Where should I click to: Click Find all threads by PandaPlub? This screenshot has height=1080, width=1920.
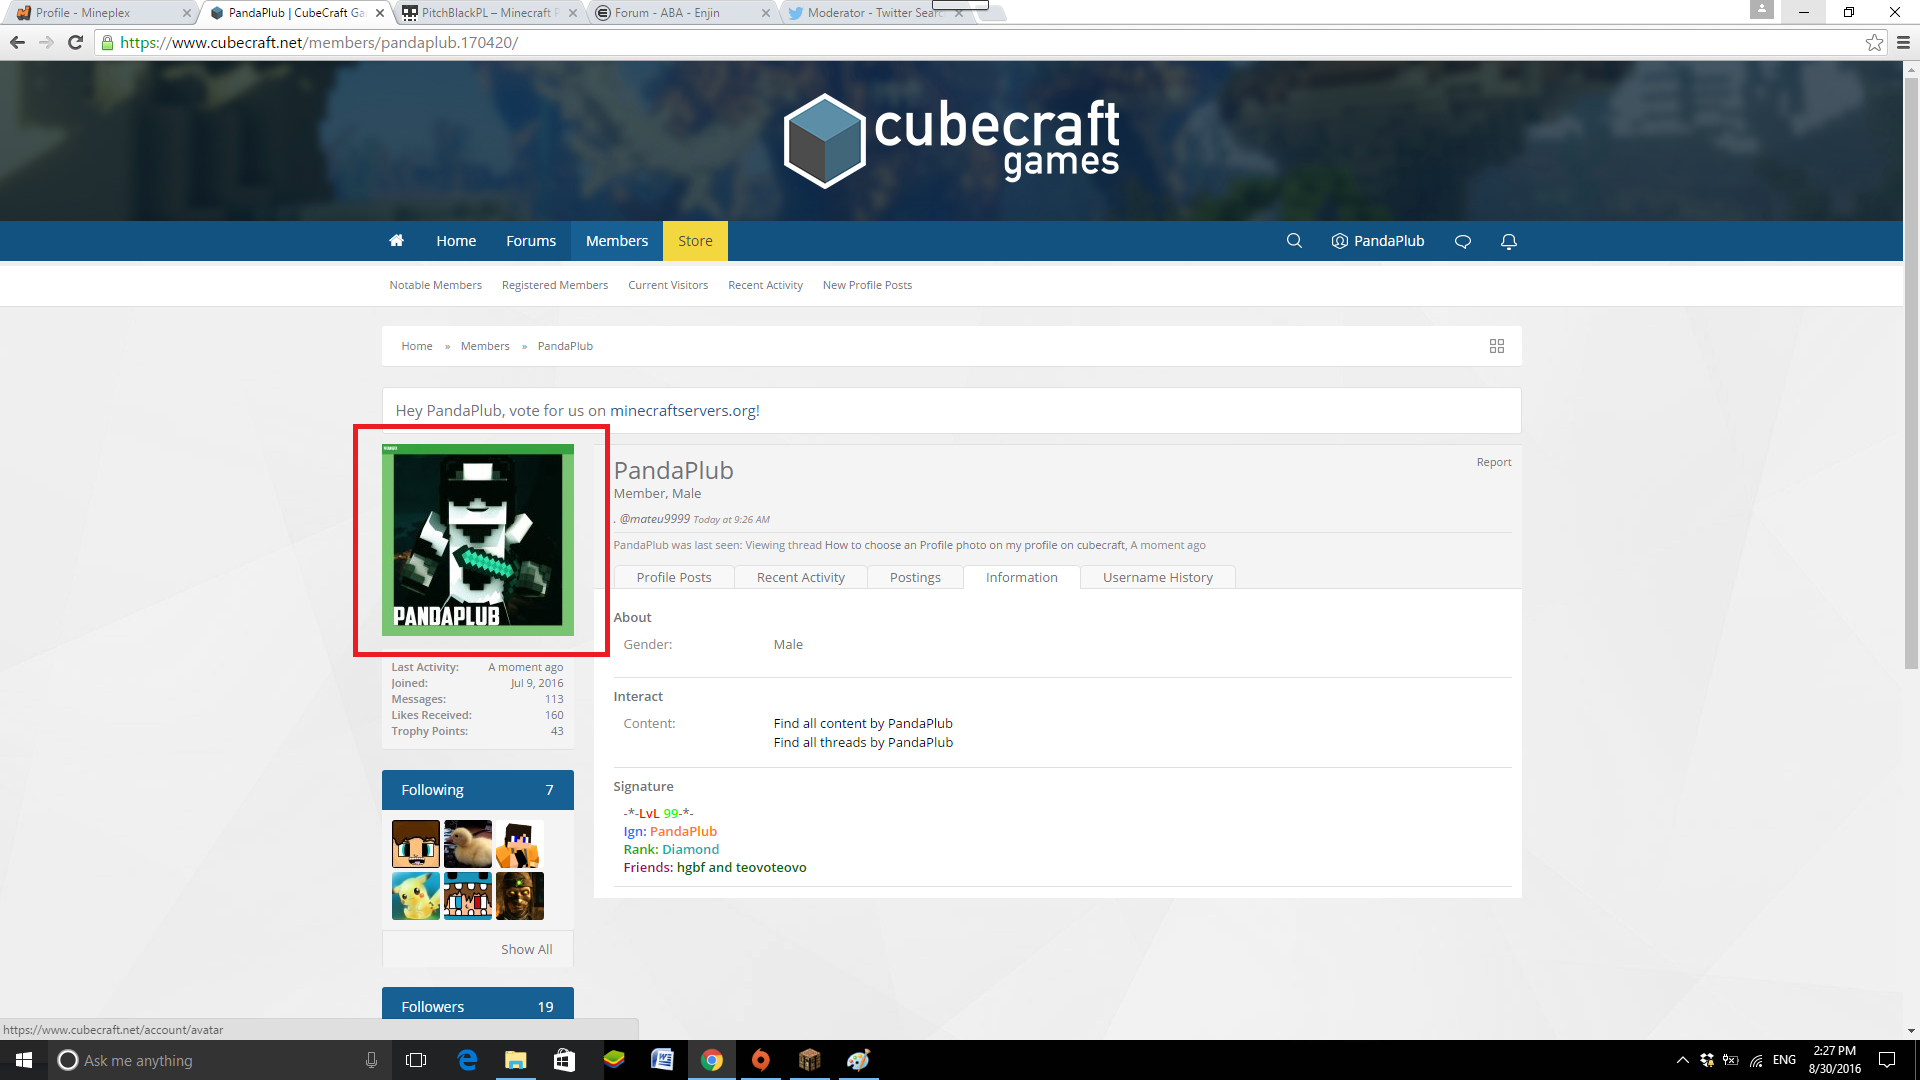(x=863, y=742)
